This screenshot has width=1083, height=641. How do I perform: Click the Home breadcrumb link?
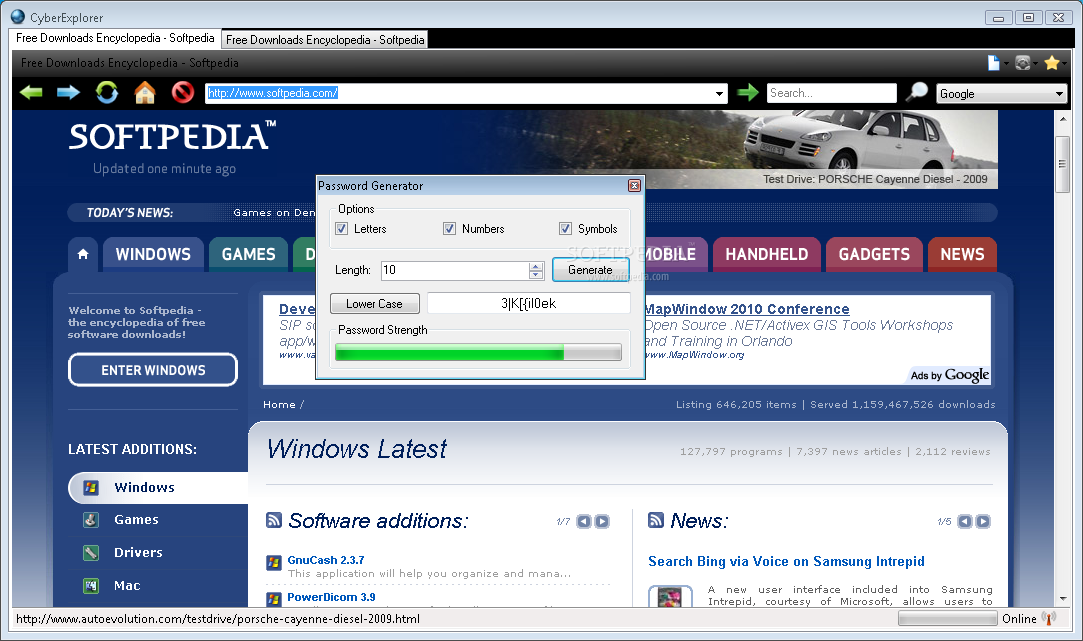coord(279,405)
